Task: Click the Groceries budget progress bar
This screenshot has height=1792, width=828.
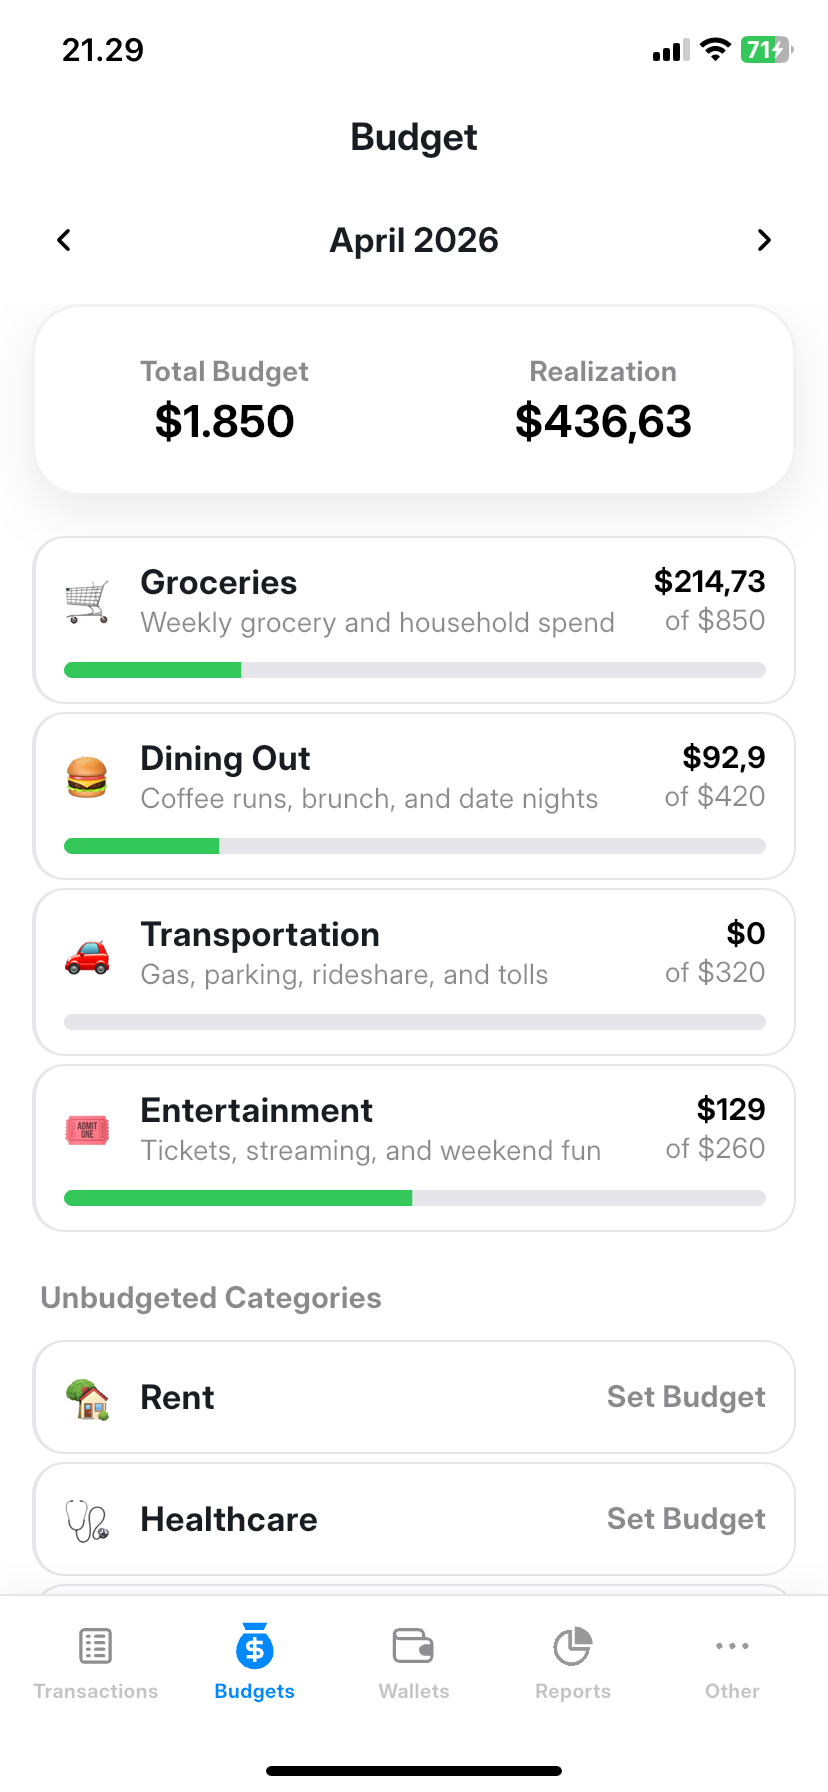Action: point(414,670)
